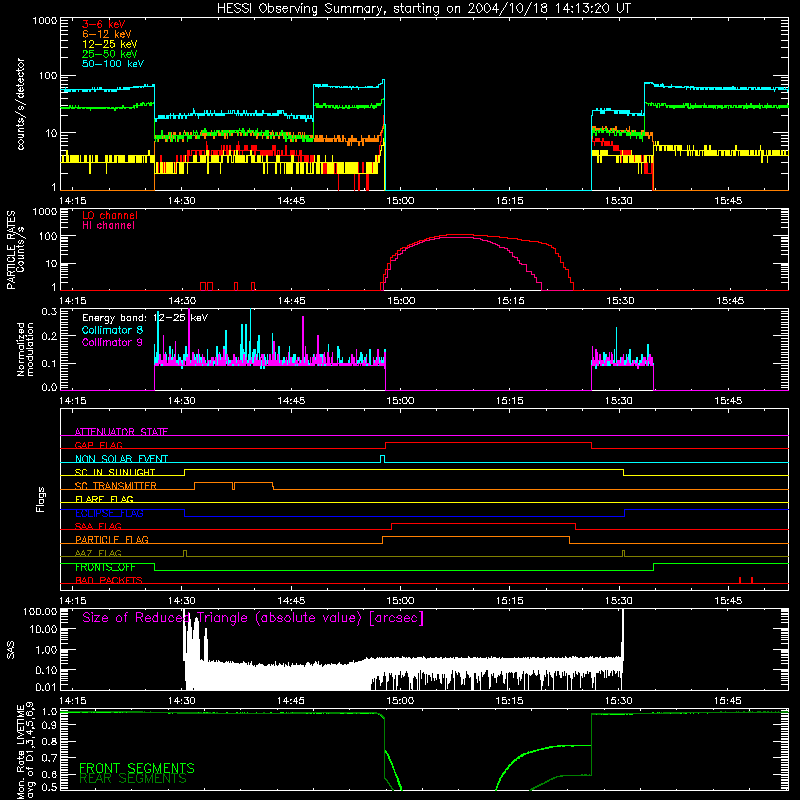
Task: Select the SC_IN_SUNLIGHT flag label
Action: coord(115,472)
